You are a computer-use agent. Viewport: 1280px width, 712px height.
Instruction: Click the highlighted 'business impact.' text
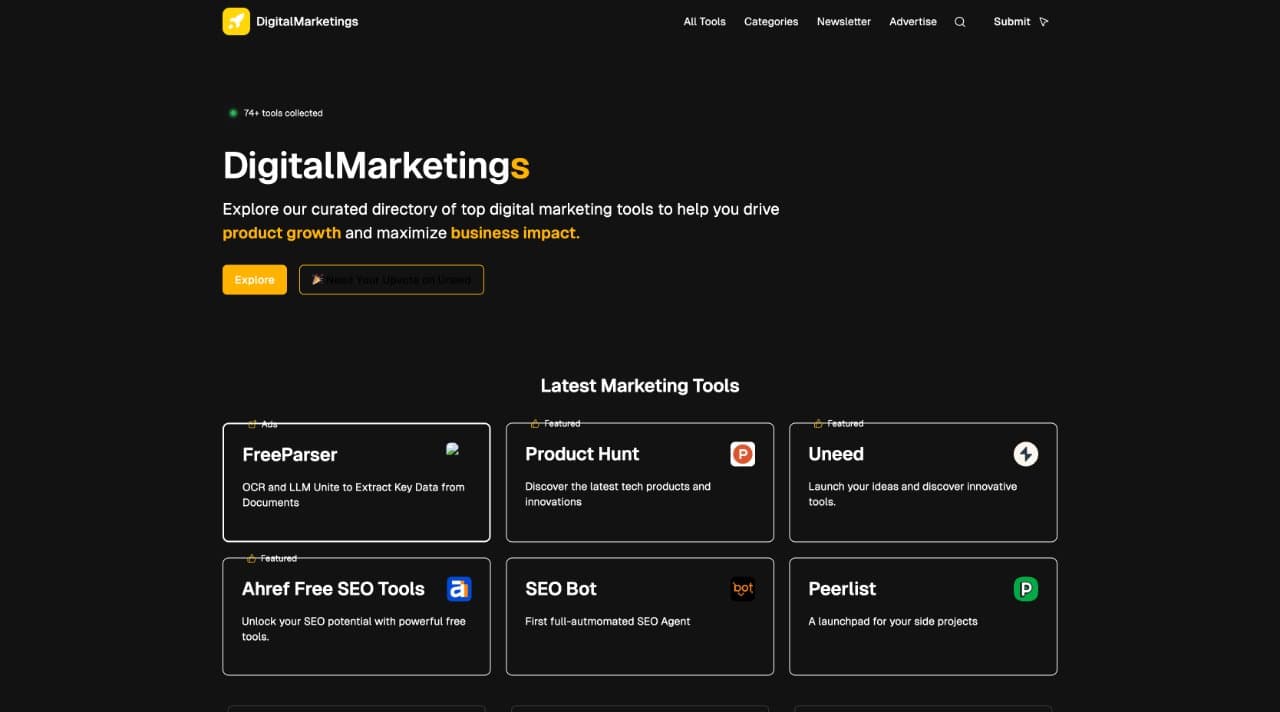(515, 233)
